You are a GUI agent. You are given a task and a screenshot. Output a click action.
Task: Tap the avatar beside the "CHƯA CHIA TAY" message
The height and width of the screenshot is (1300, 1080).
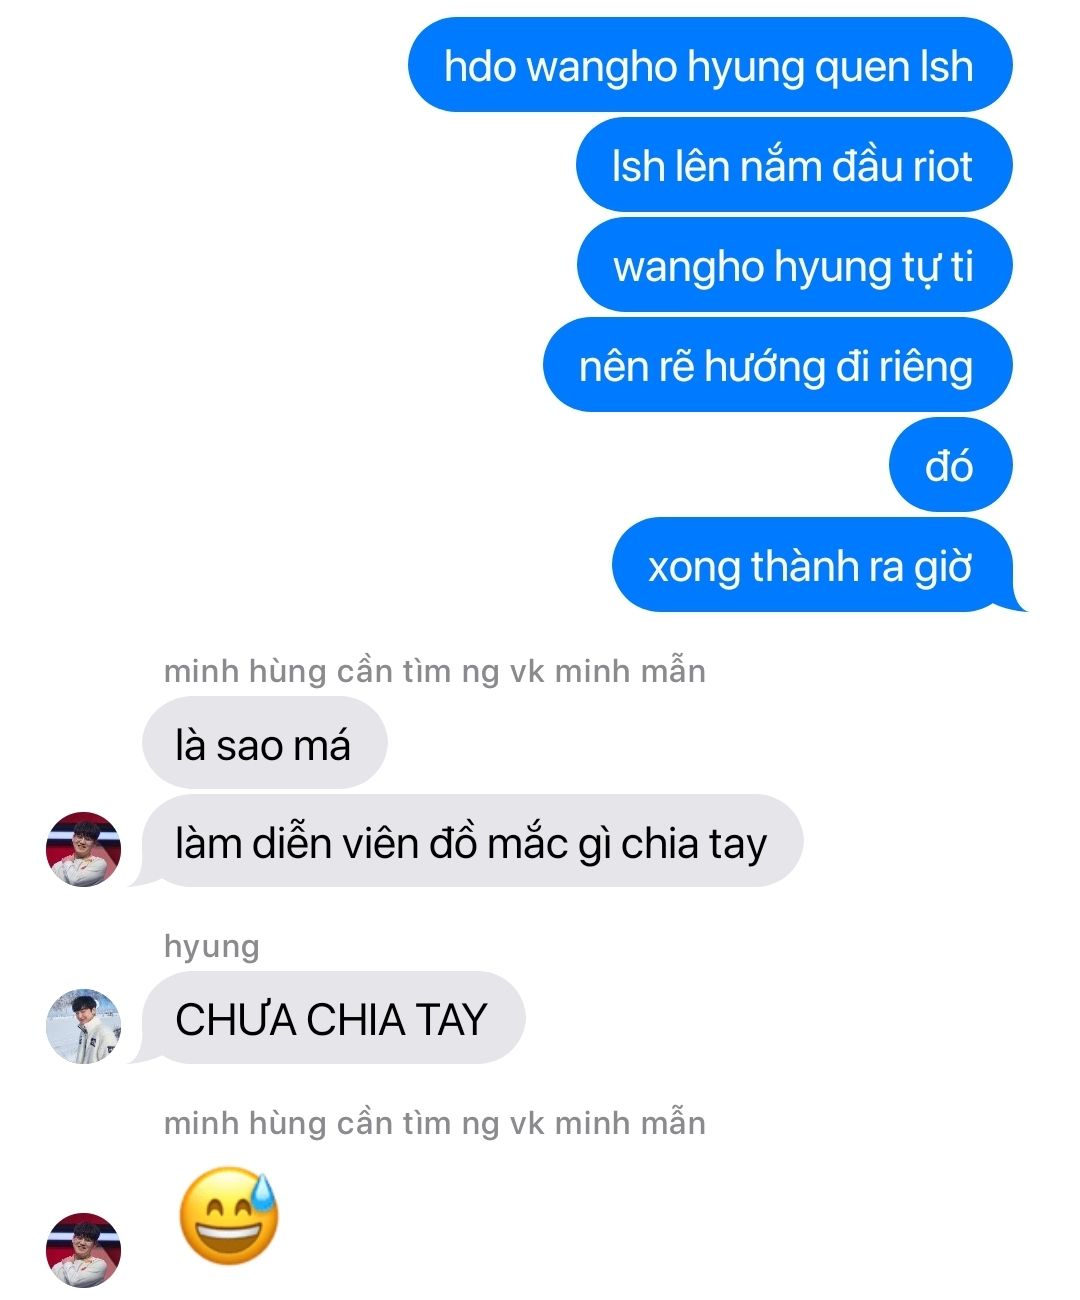point(84,1026)
